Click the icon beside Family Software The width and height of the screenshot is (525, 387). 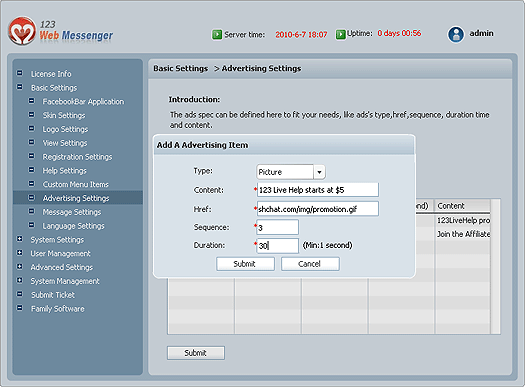click(x=20, y=308)
